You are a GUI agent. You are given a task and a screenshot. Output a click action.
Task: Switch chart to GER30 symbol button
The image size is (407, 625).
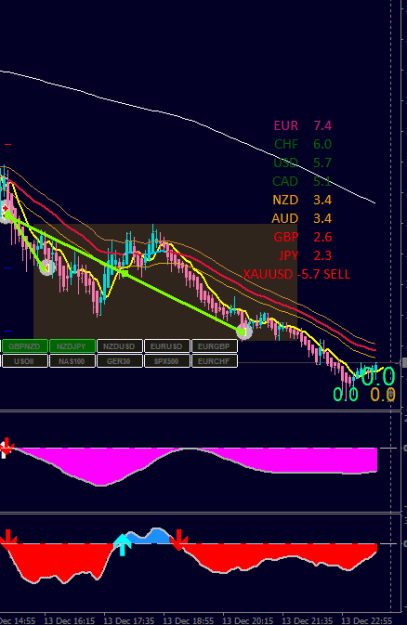120,361
